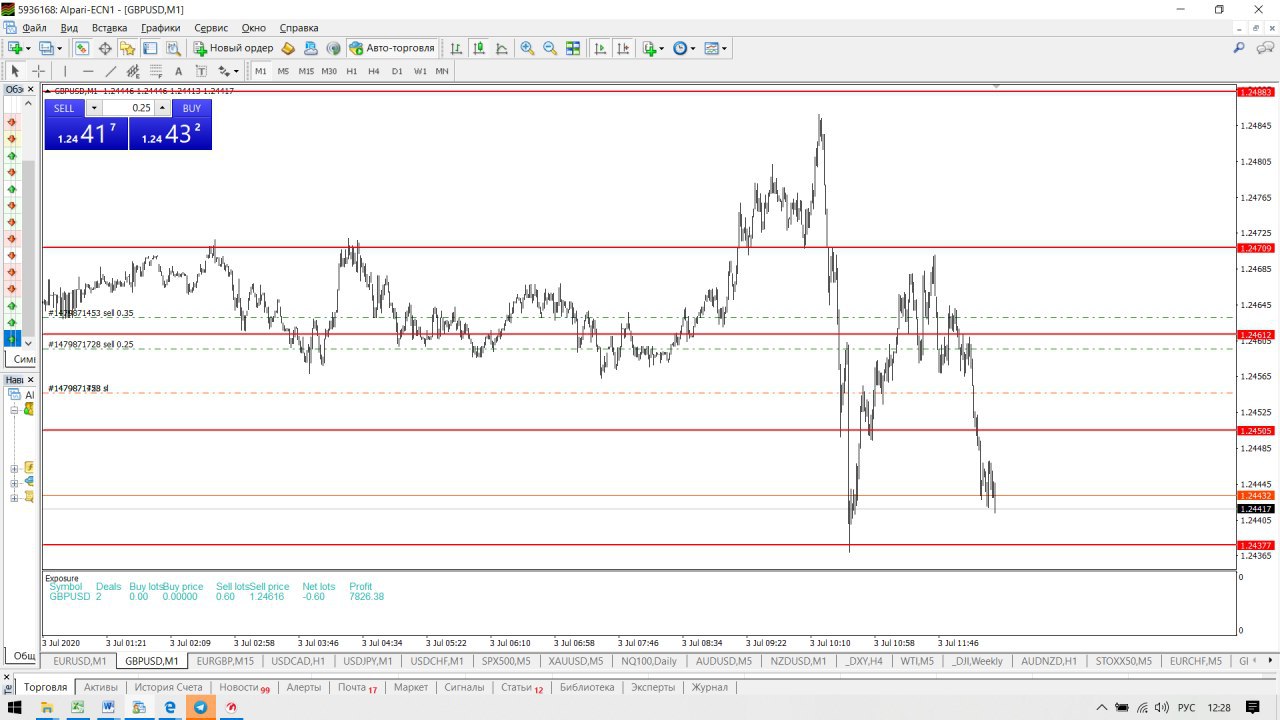Expand the periods dropdown arrow
The height and width of the screenshot is (720, 1280).
pyautogui.click(x=693, y=48)
